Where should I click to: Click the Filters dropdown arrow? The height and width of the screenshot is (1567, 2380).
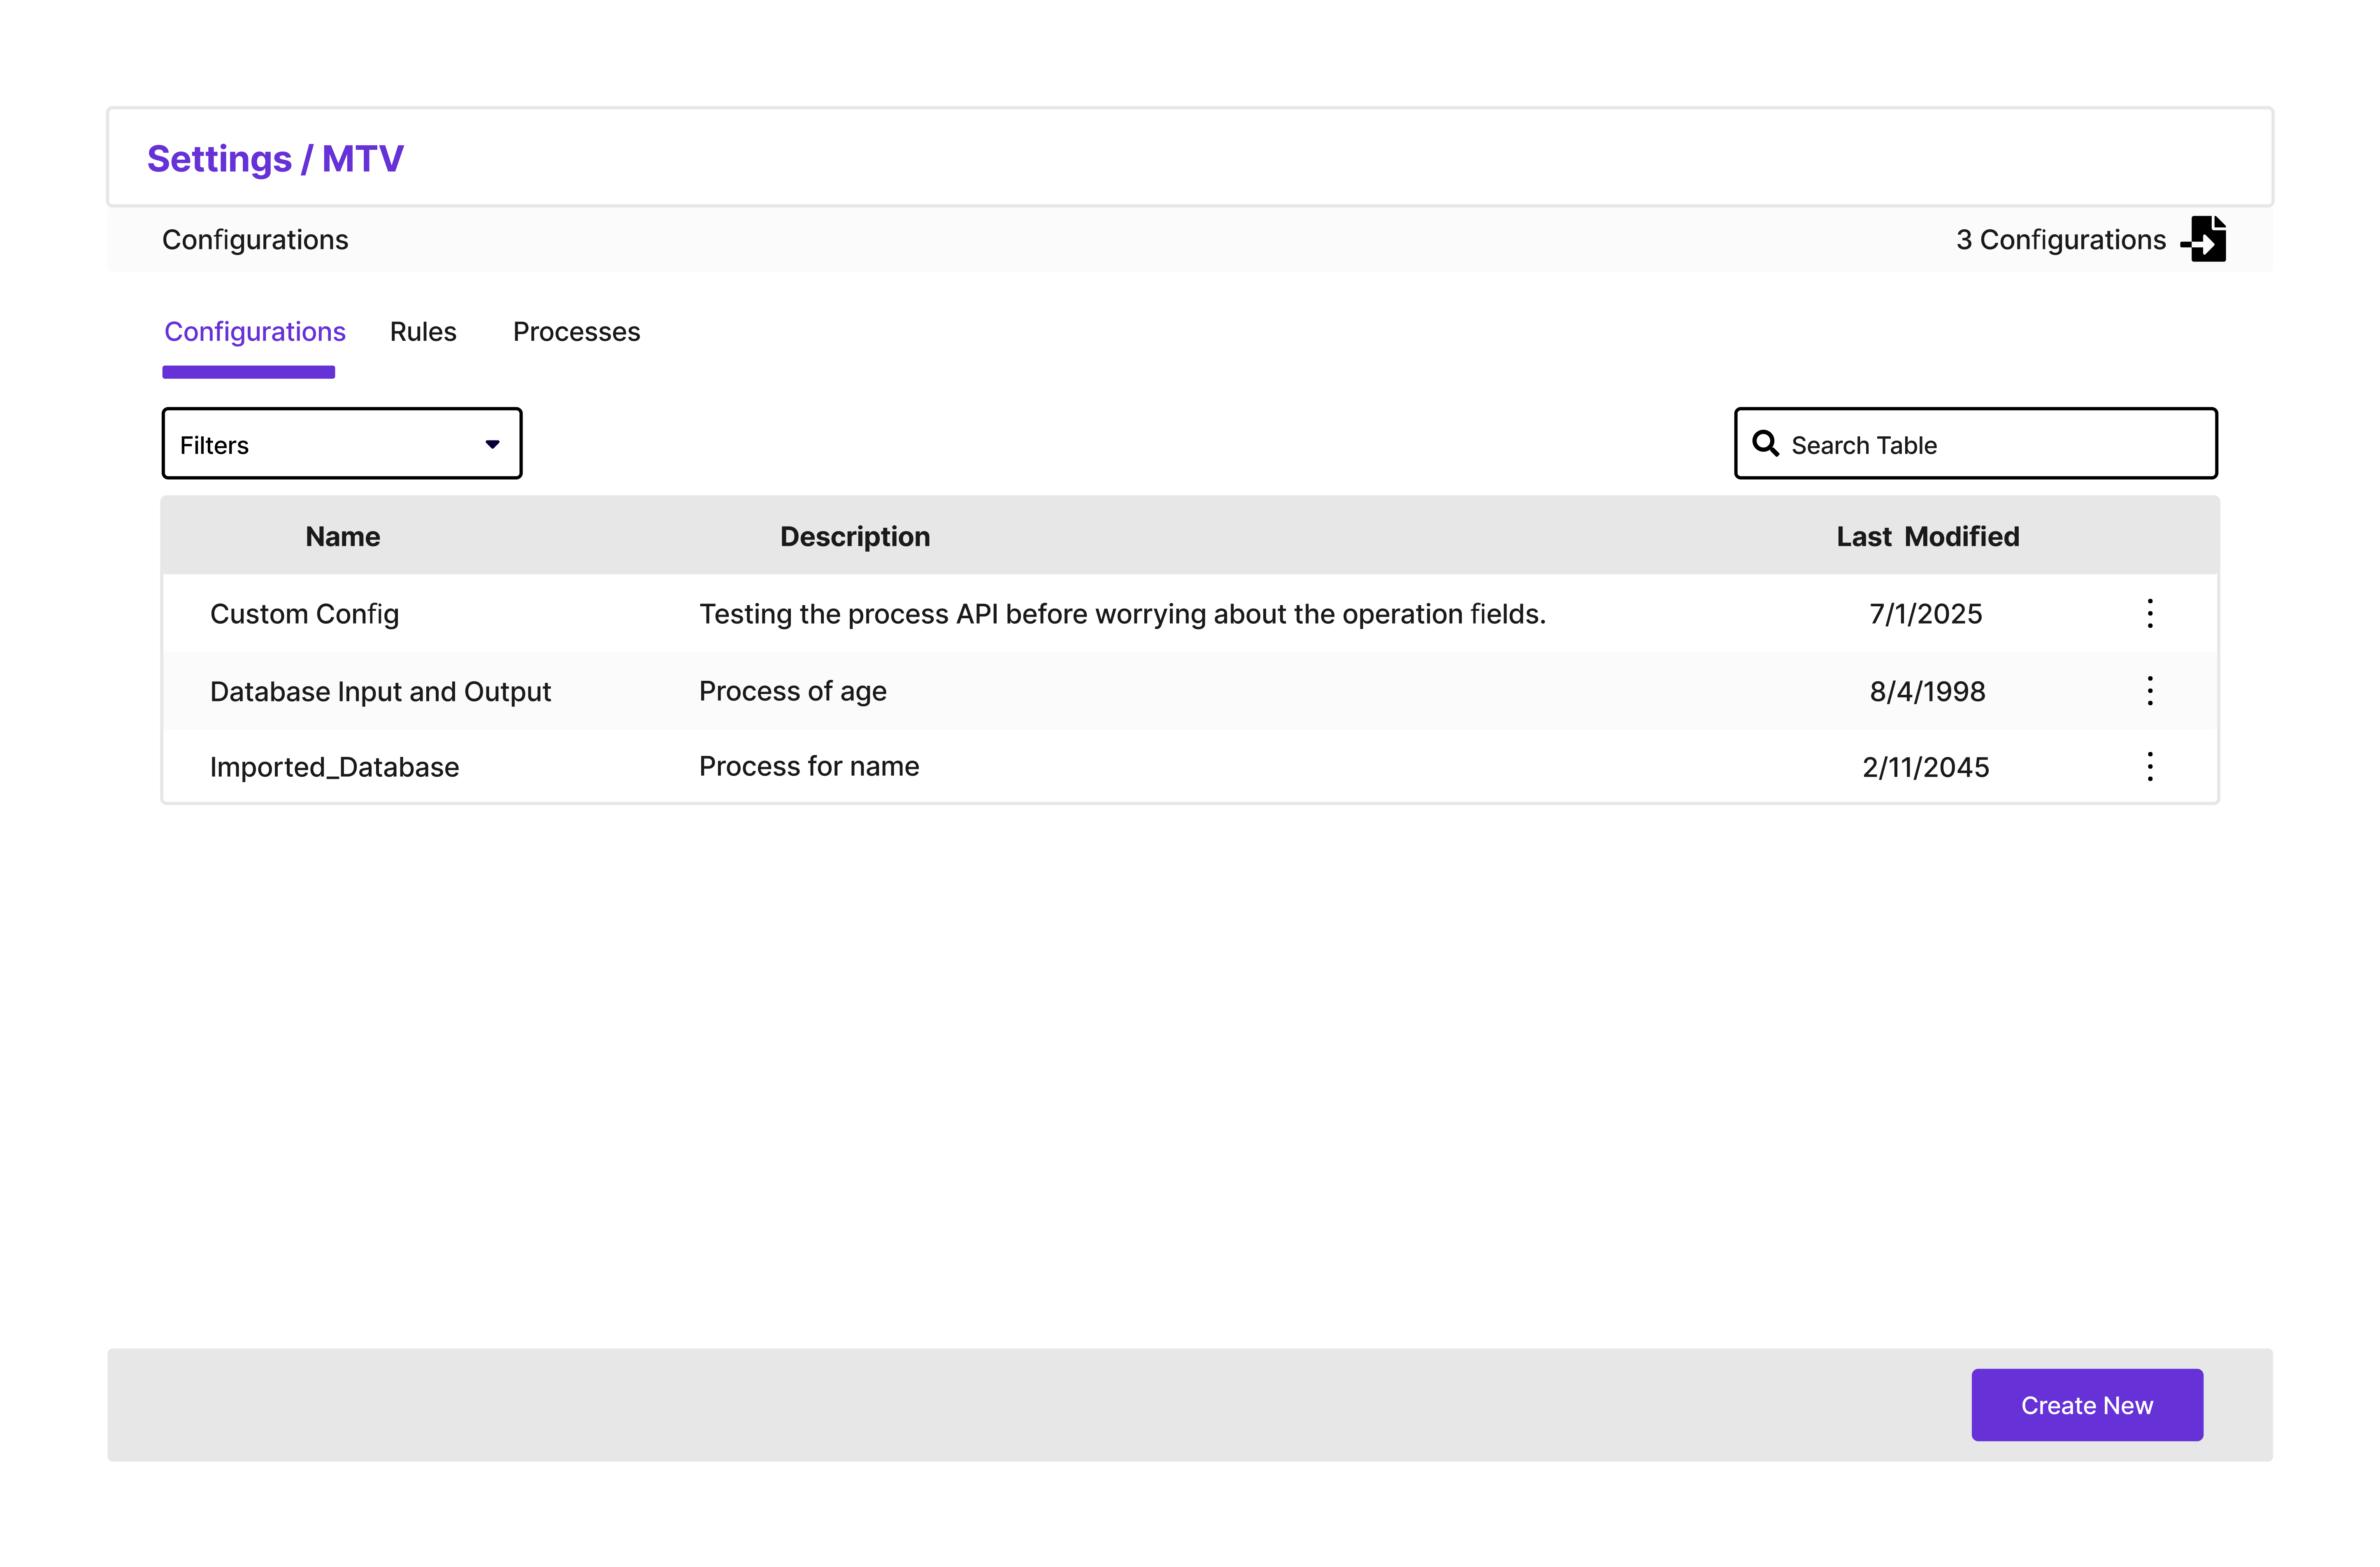coord(492,444)
